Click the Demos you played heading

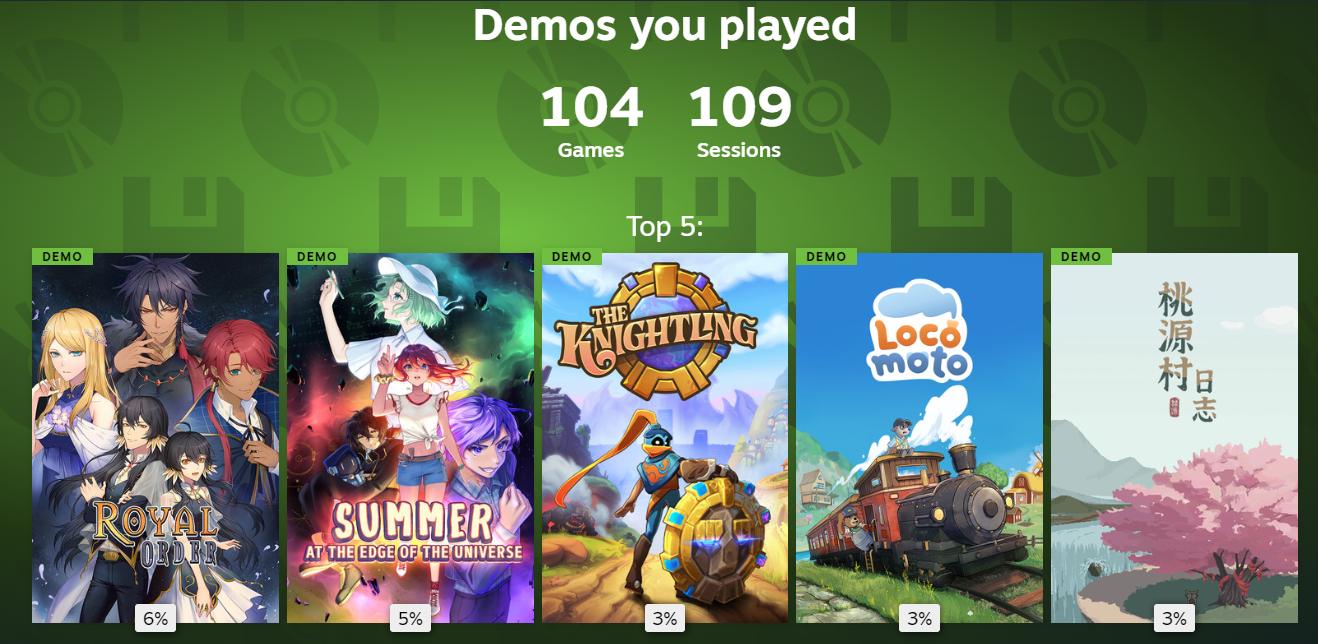[664, 25]
